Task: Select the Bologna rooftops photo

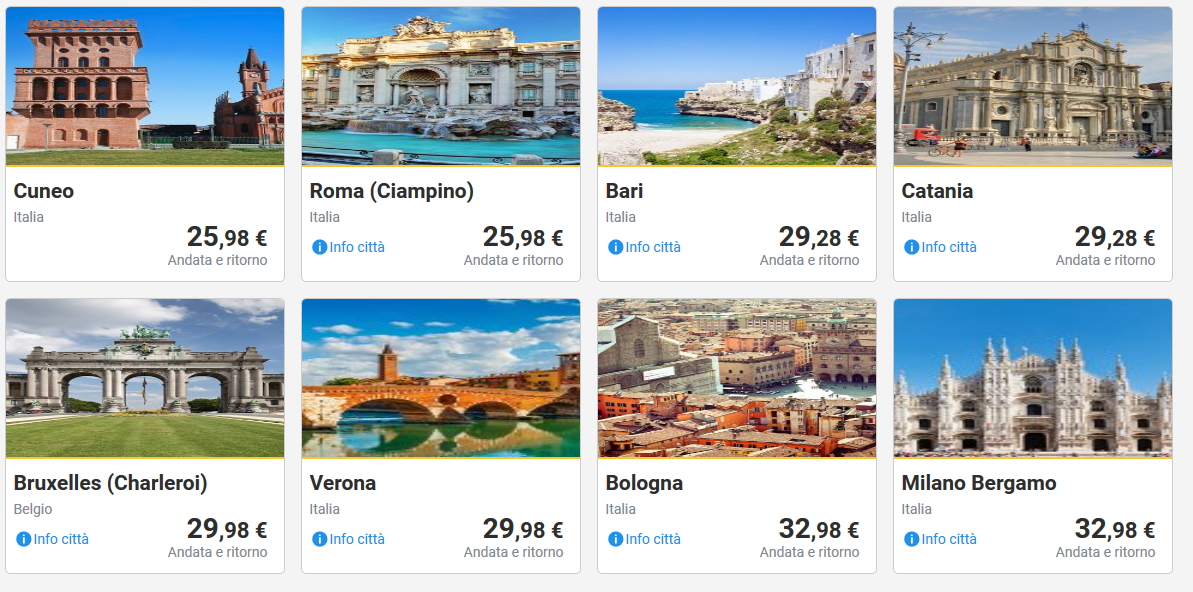Action: point(737,378)
